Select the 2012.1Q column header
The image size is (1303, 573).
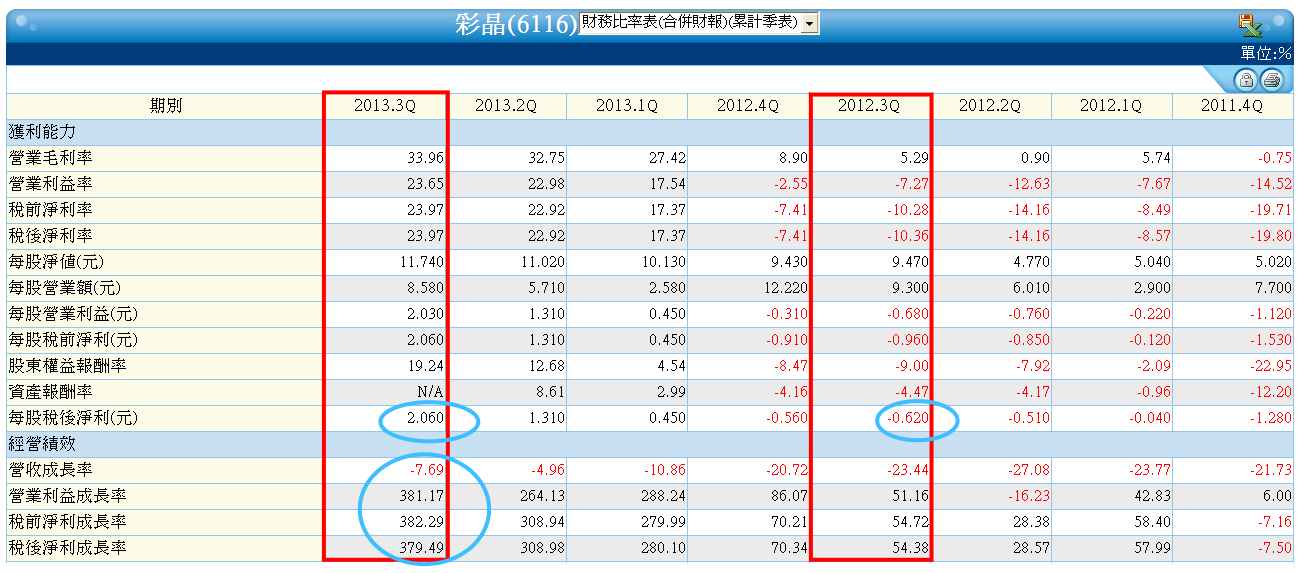coord(1111,105)
